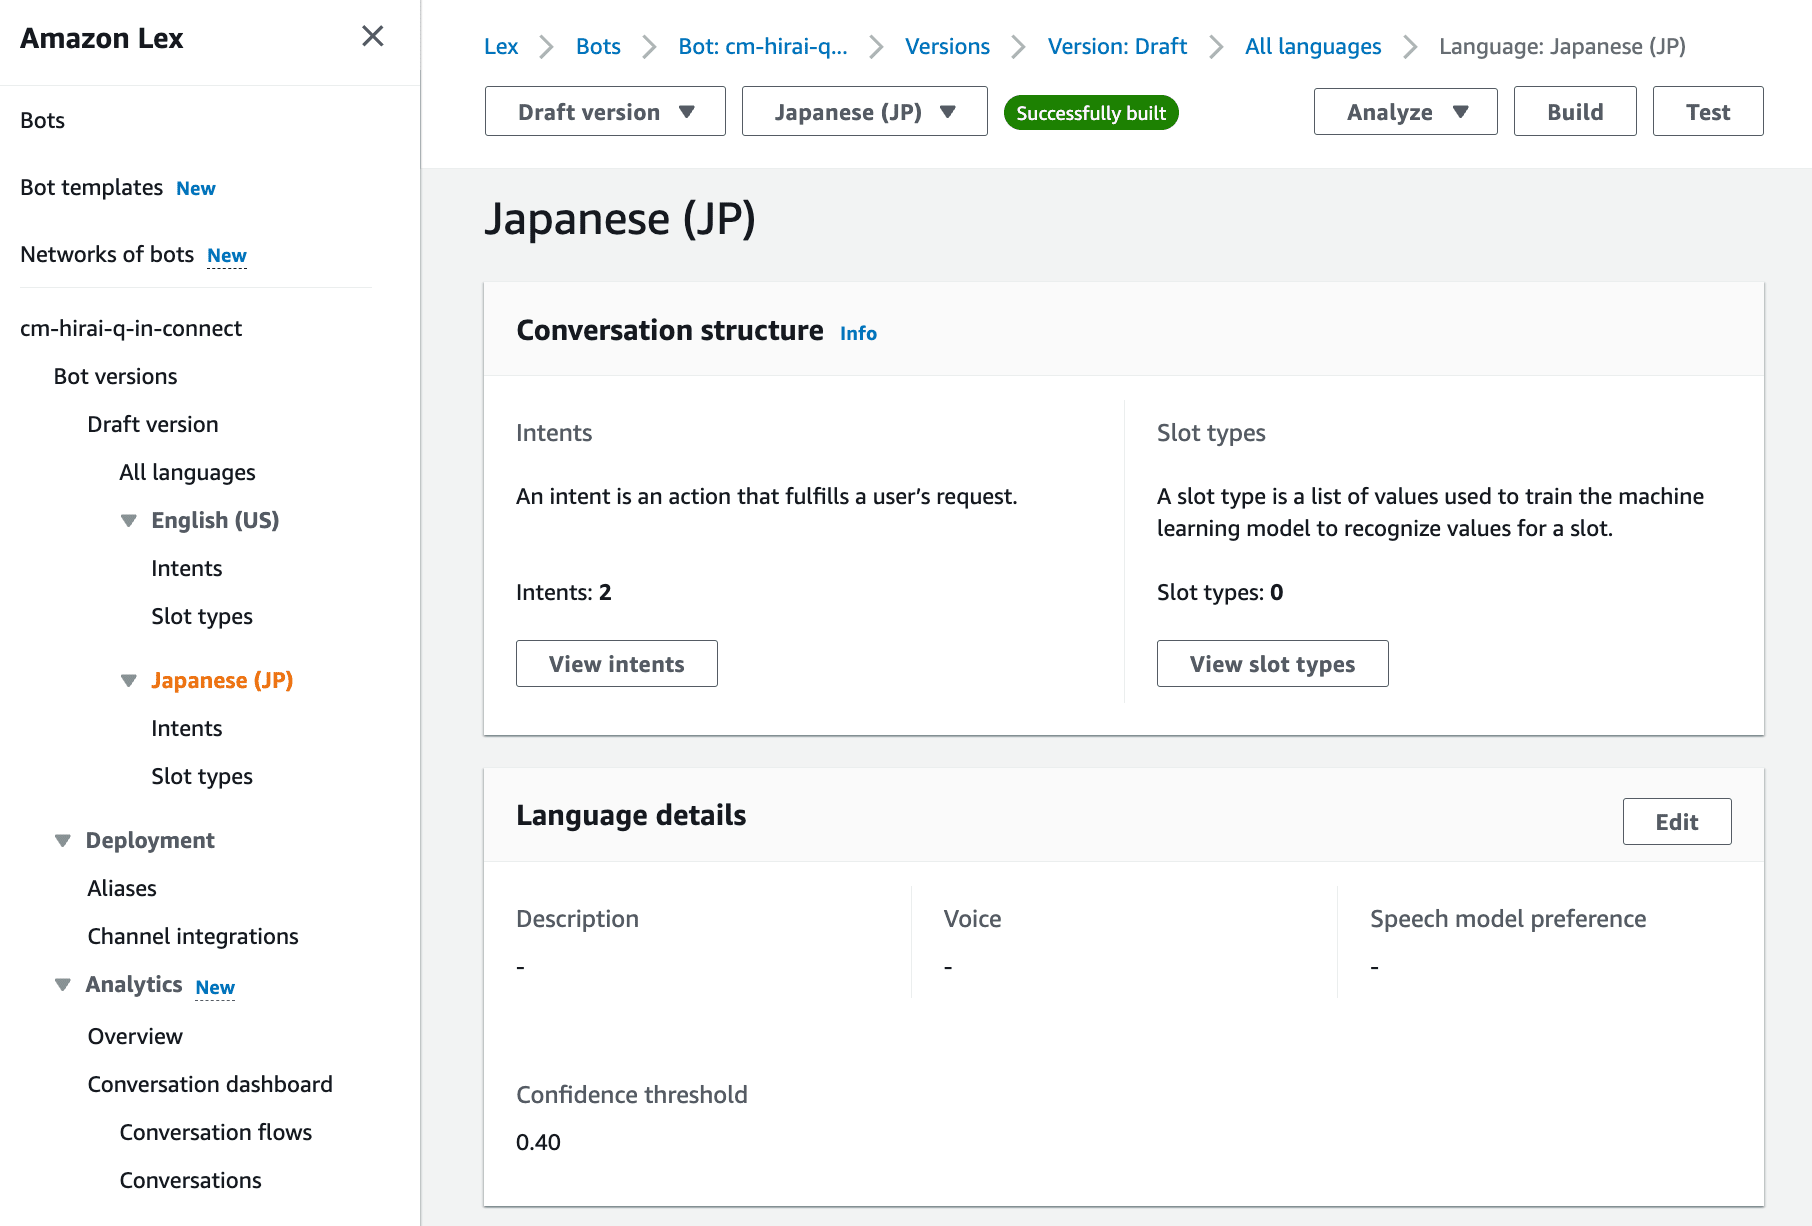Click the Build button
Screen dimensions: 1812x1226
coord(1575,112)
